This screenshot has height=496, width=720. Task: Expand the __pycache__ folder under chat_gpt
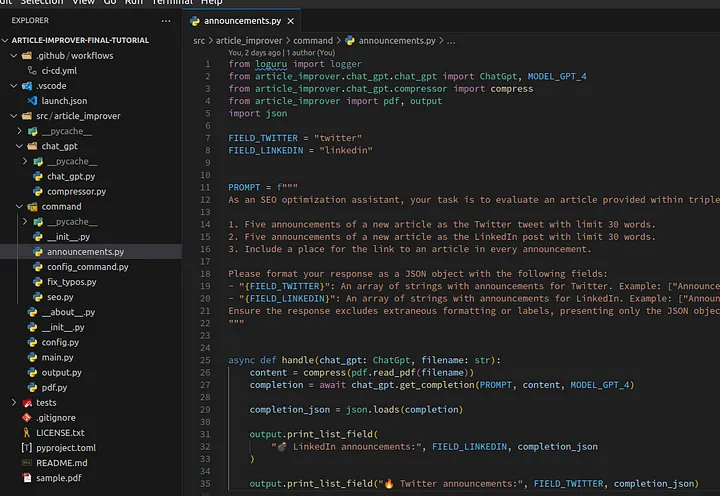pos(25,161)
